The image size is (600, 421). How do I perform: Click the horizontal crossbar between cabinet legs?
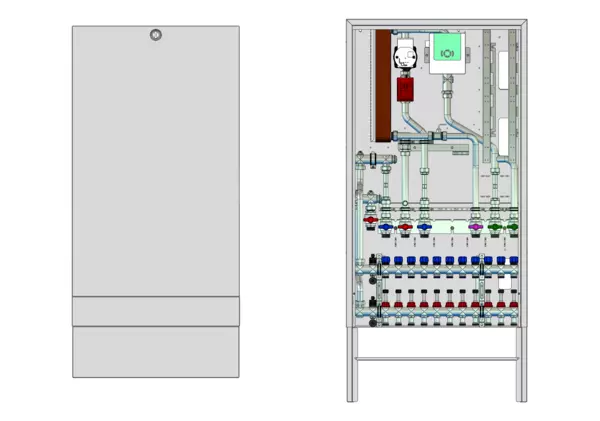point(436,360)
